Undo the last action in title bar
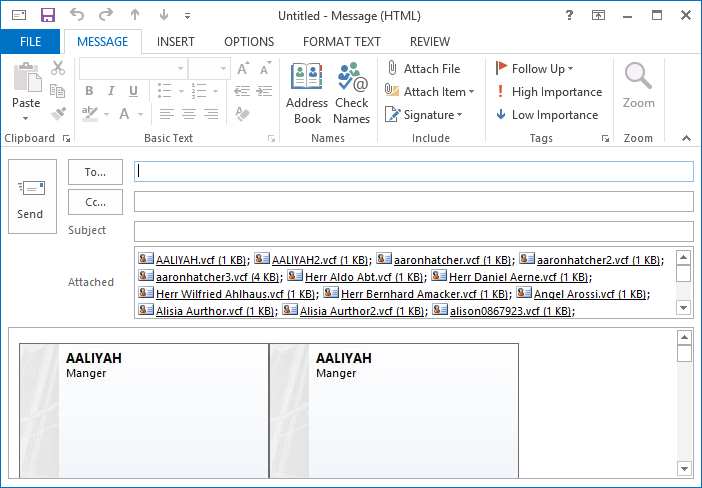702x488 pixels. (x=77, y=15)
